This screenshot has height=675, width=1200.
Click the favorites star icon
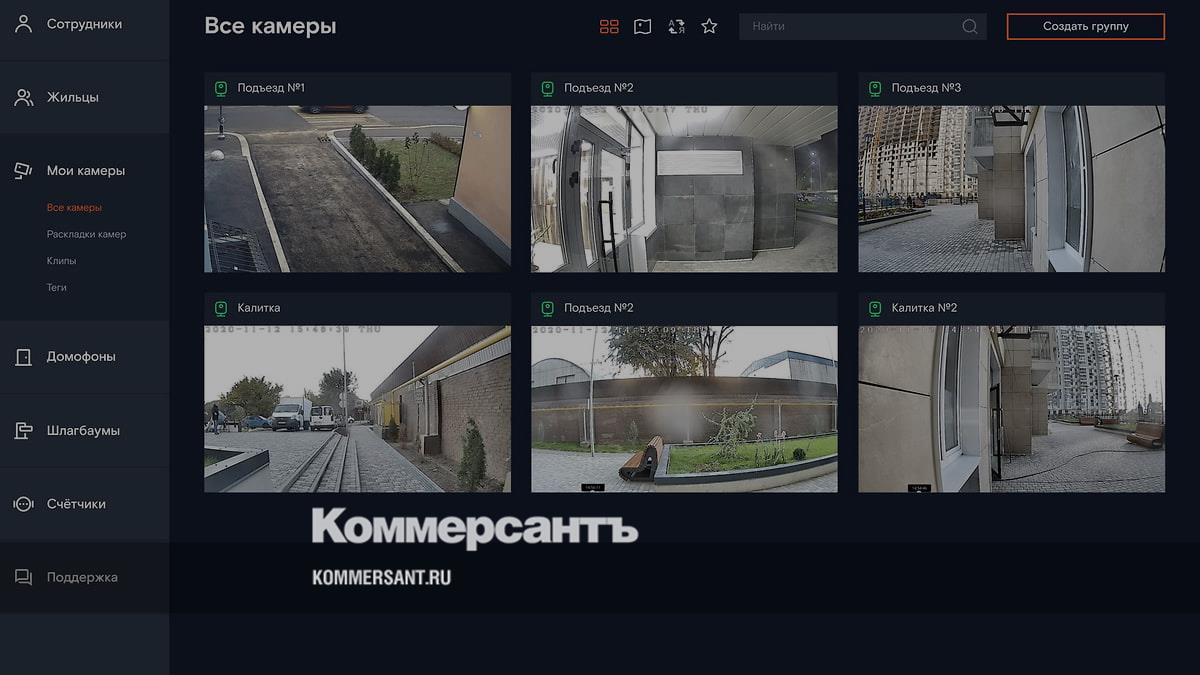[x=709, y=27]
